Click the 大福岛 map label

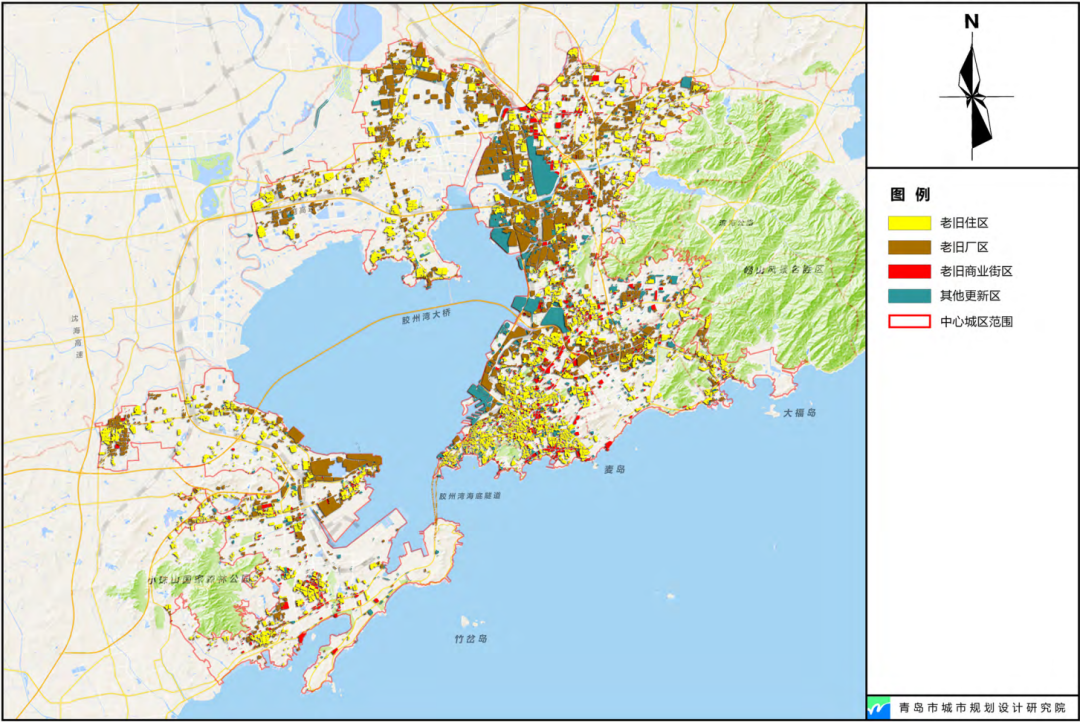[x=799, y=413]
